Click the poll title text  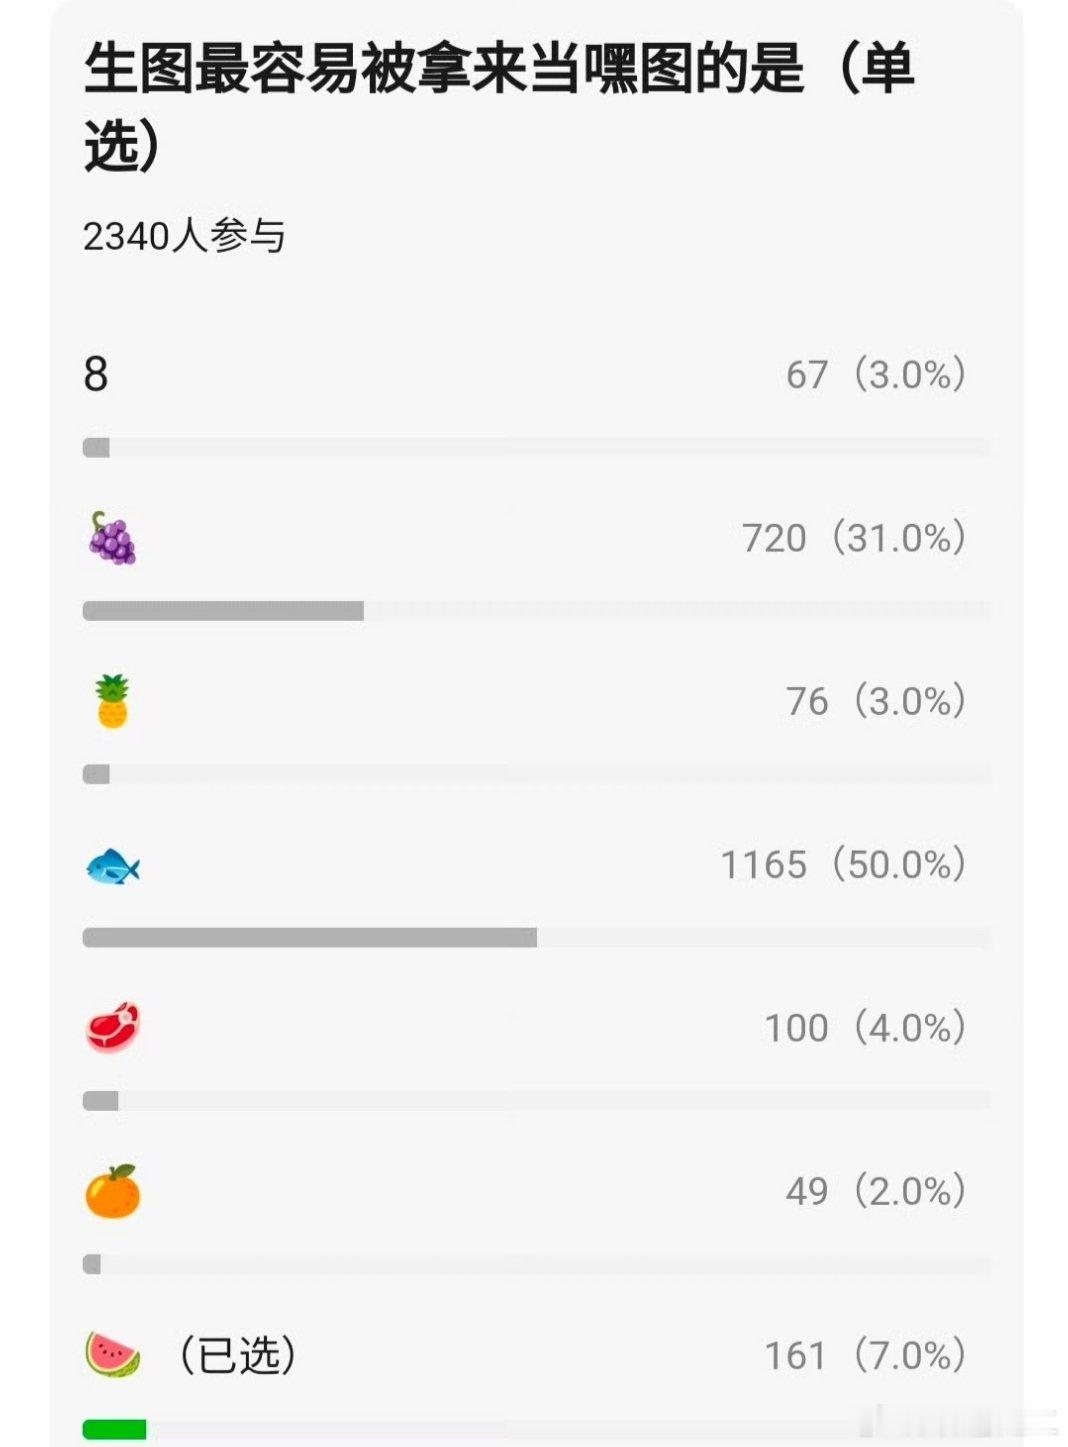pos(498,106)
